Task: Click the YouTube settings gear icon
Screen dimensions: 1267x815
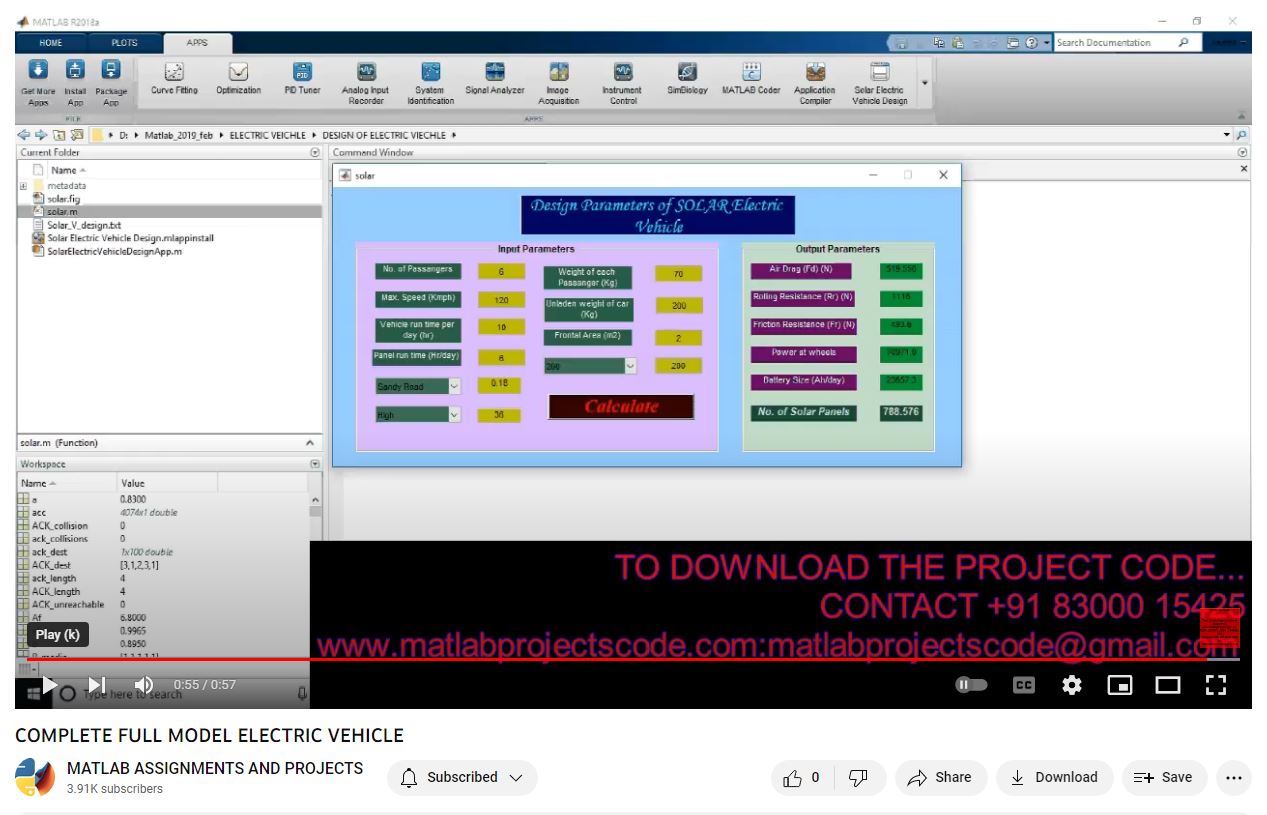Action: 1072,685
